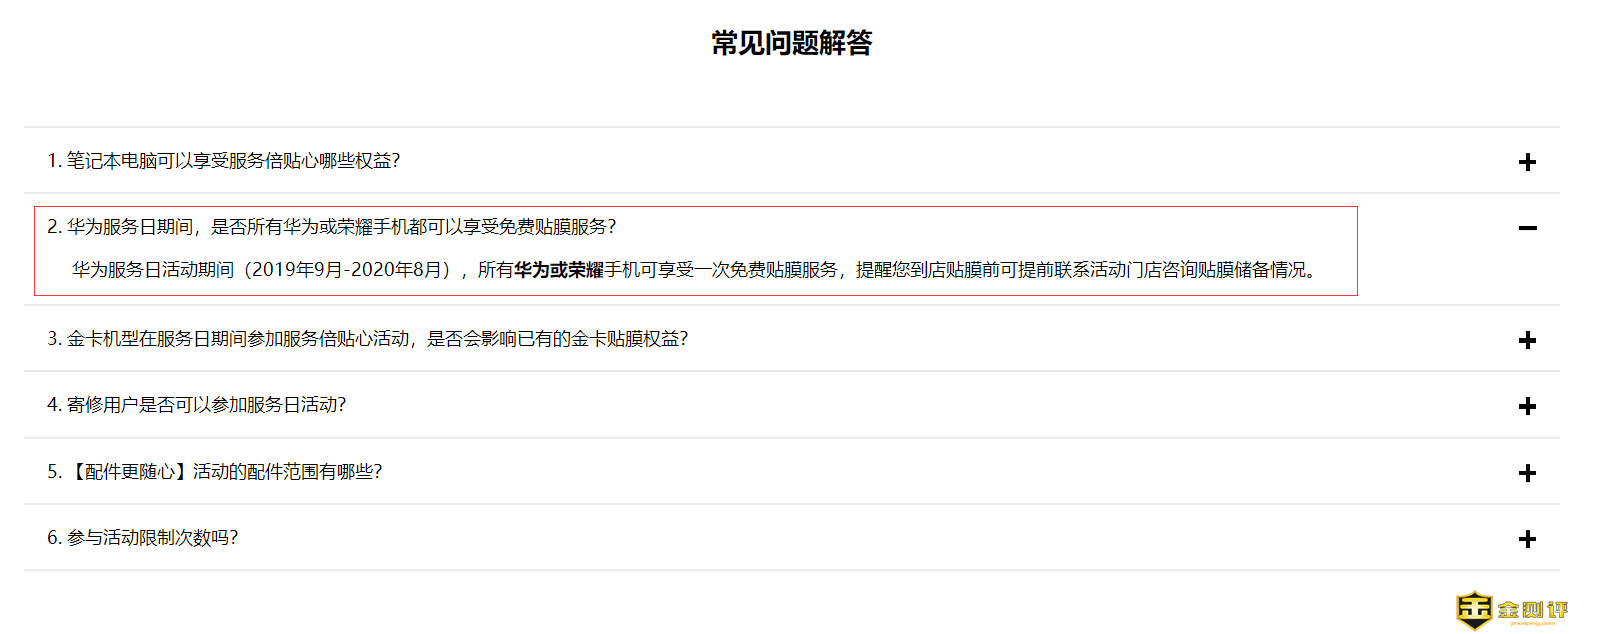Expand question 4 via its plus icon

[x=1526, y=406]
